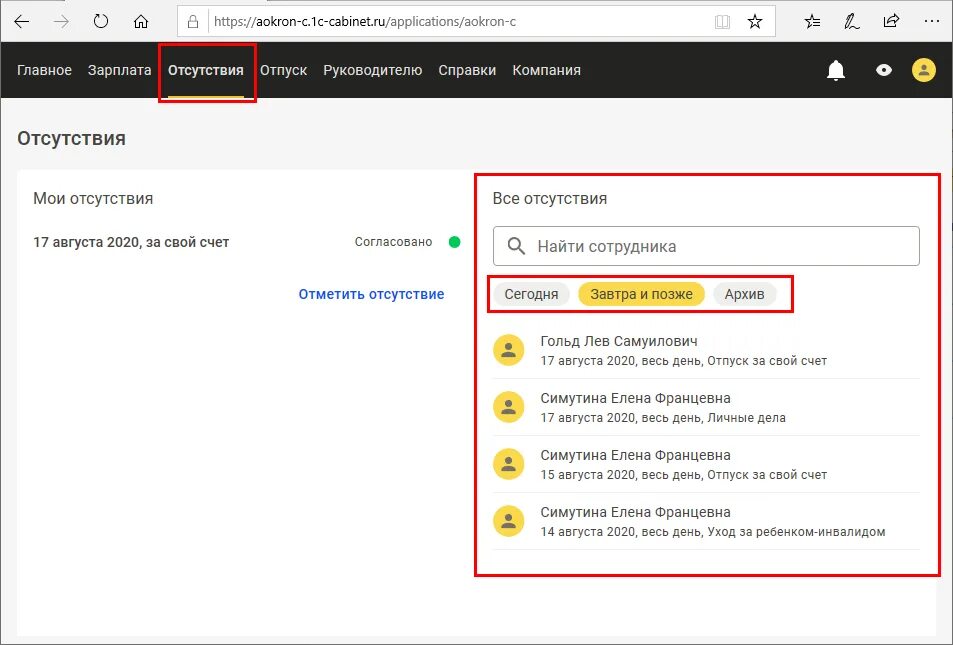Viewport: 953px width, 645px height.
Task: Click the Найти сотрудника search field
Action: pyautogui.click(x=706, y=246)
